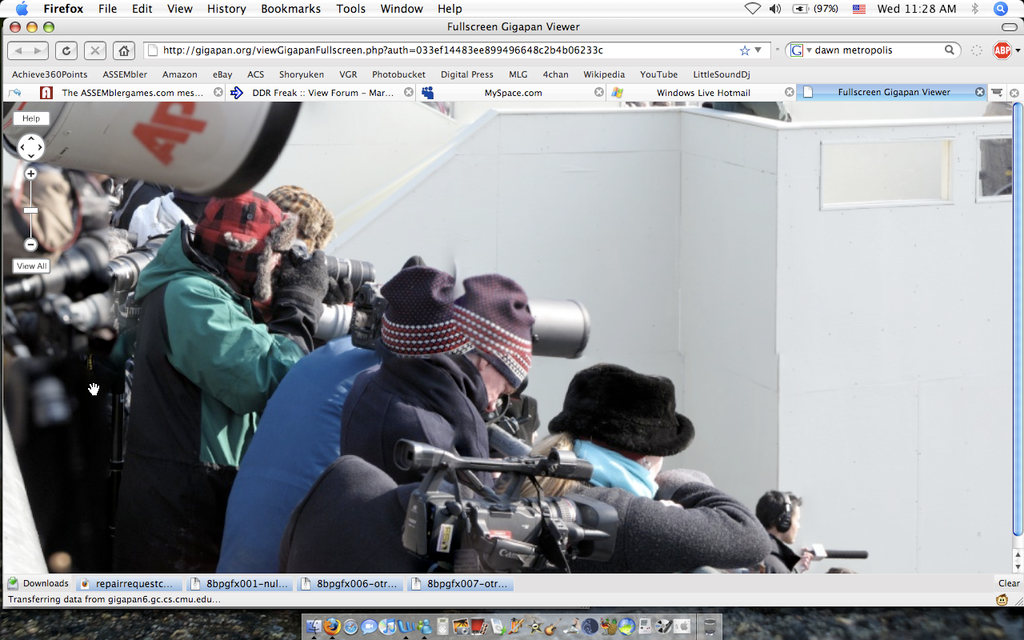1024x640 pixels.
Task: Zoom out with the minus button
Action: (31, 244)
